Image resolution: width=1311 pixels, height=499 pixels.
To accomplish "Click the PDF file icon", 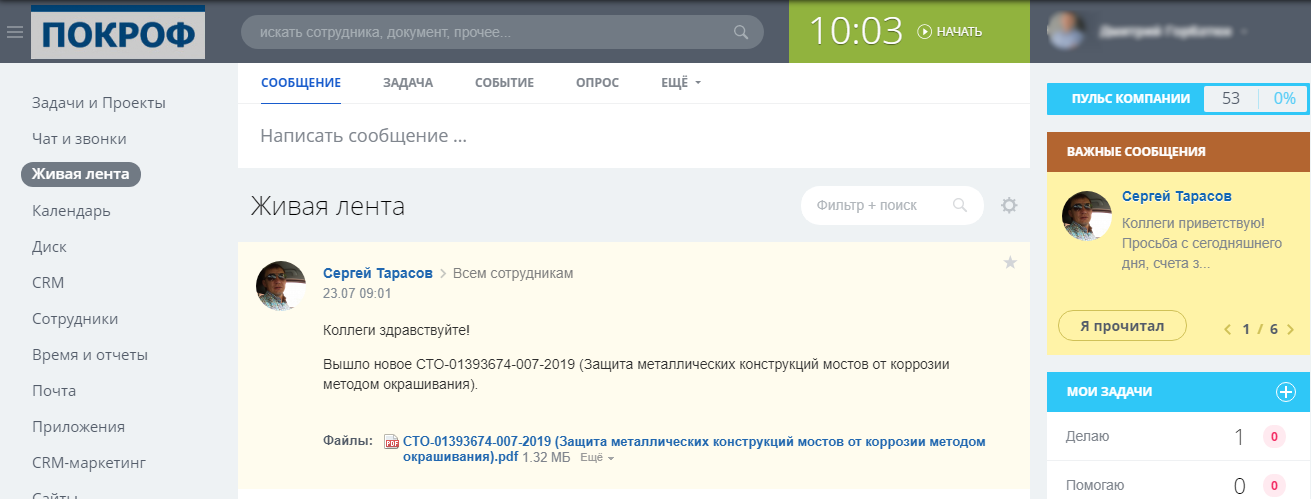I will pos(392,442).
